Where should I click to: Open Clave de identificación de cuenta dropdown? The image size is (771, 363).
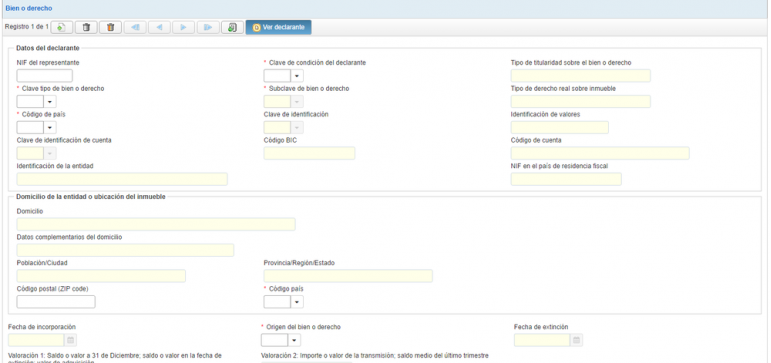50,153
